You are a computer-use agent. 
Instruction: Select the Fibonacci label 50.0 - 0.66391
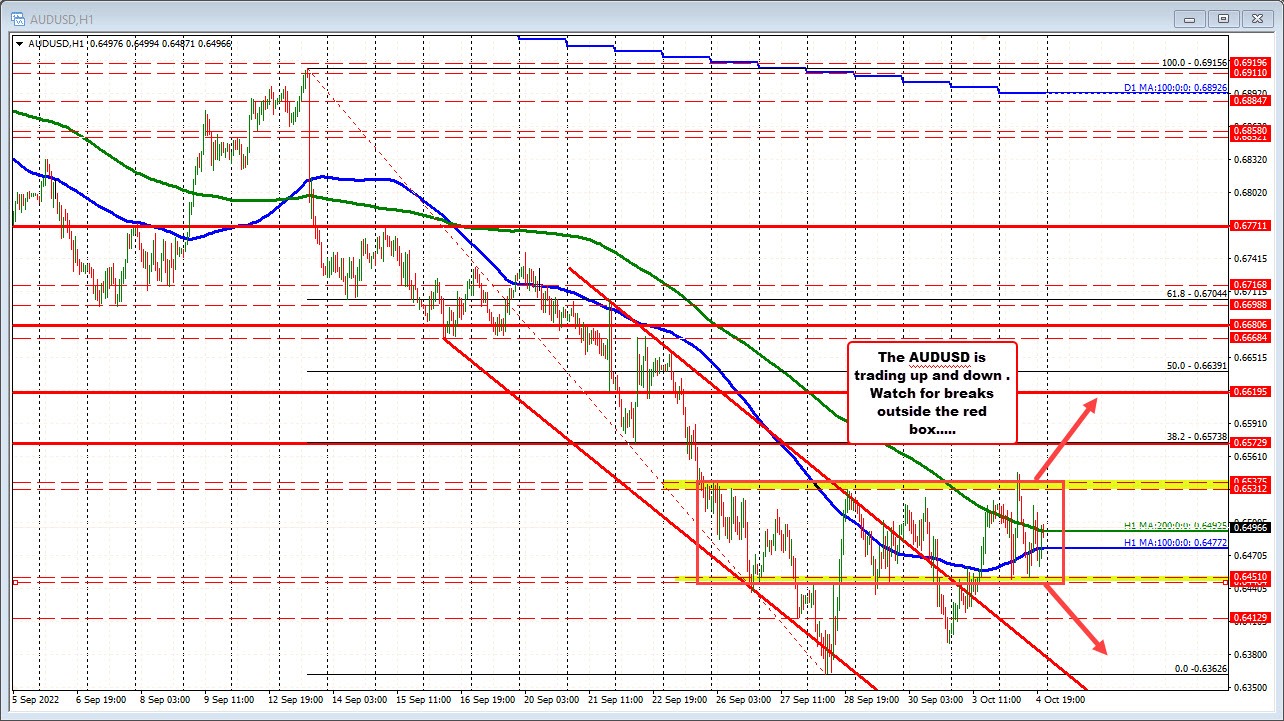point(1197,365)
